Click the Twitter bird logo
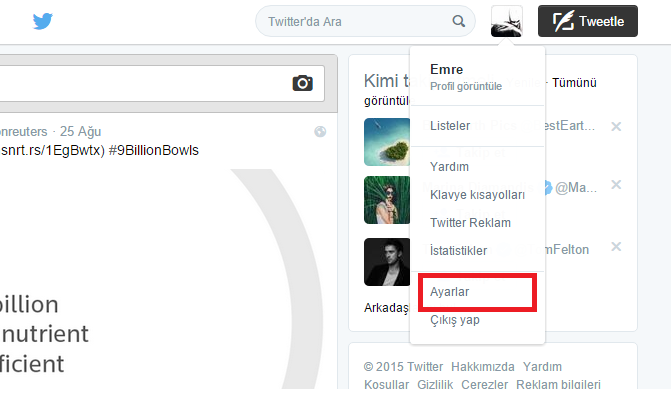The height and width of the screenshot is (393, 671). 43,21
